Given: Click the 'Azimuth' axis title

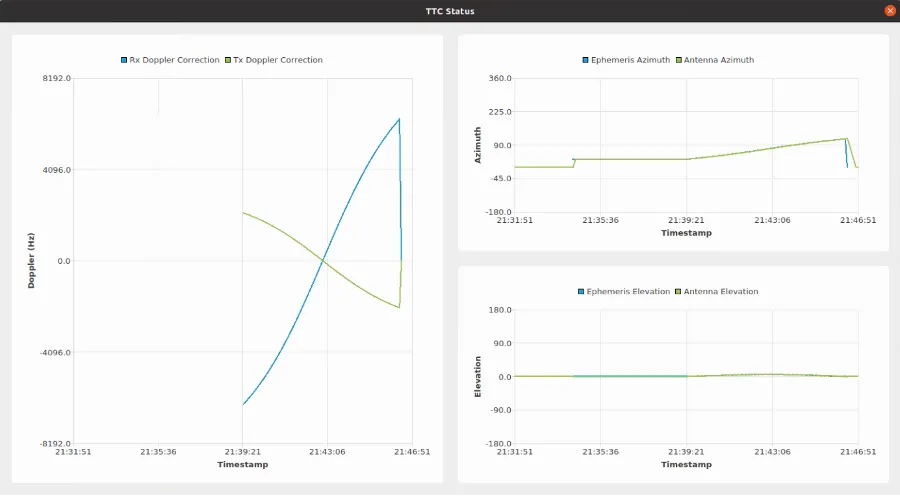Looking at the screenshot, I should (478, 145).
